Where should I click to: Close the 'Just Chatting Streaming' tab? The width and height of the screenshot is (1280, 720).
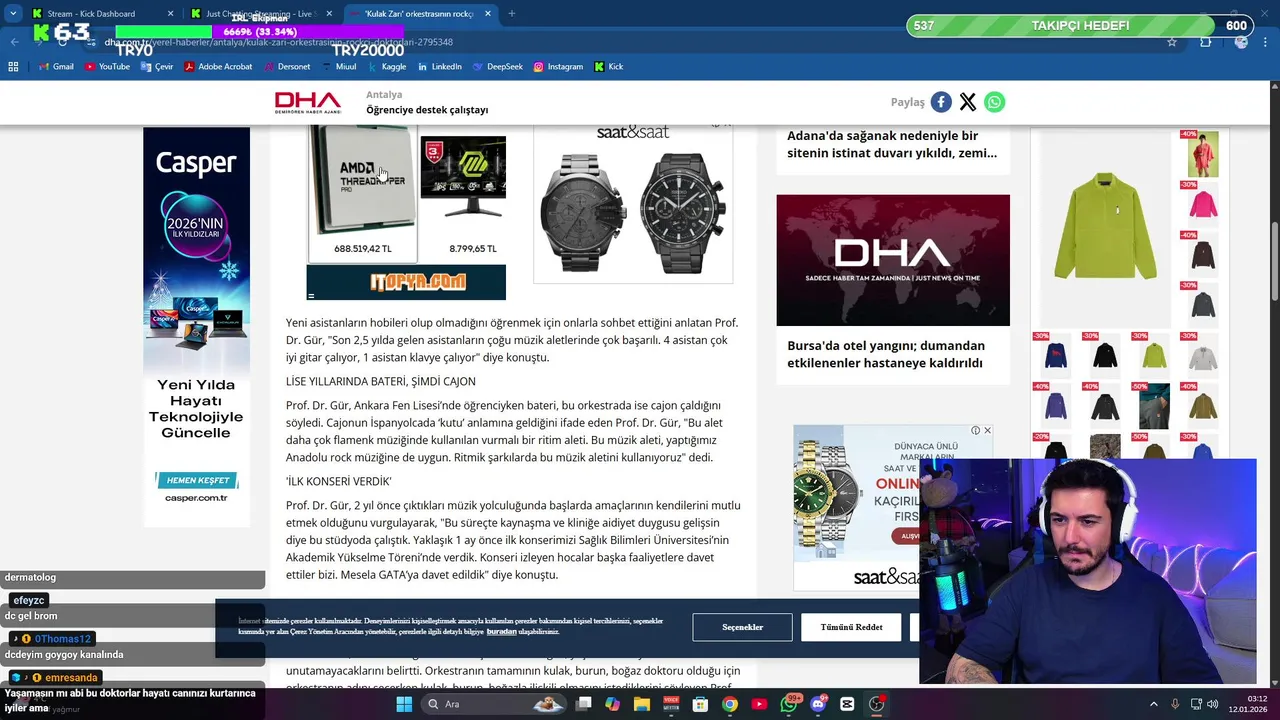click(x=329, y=14)
